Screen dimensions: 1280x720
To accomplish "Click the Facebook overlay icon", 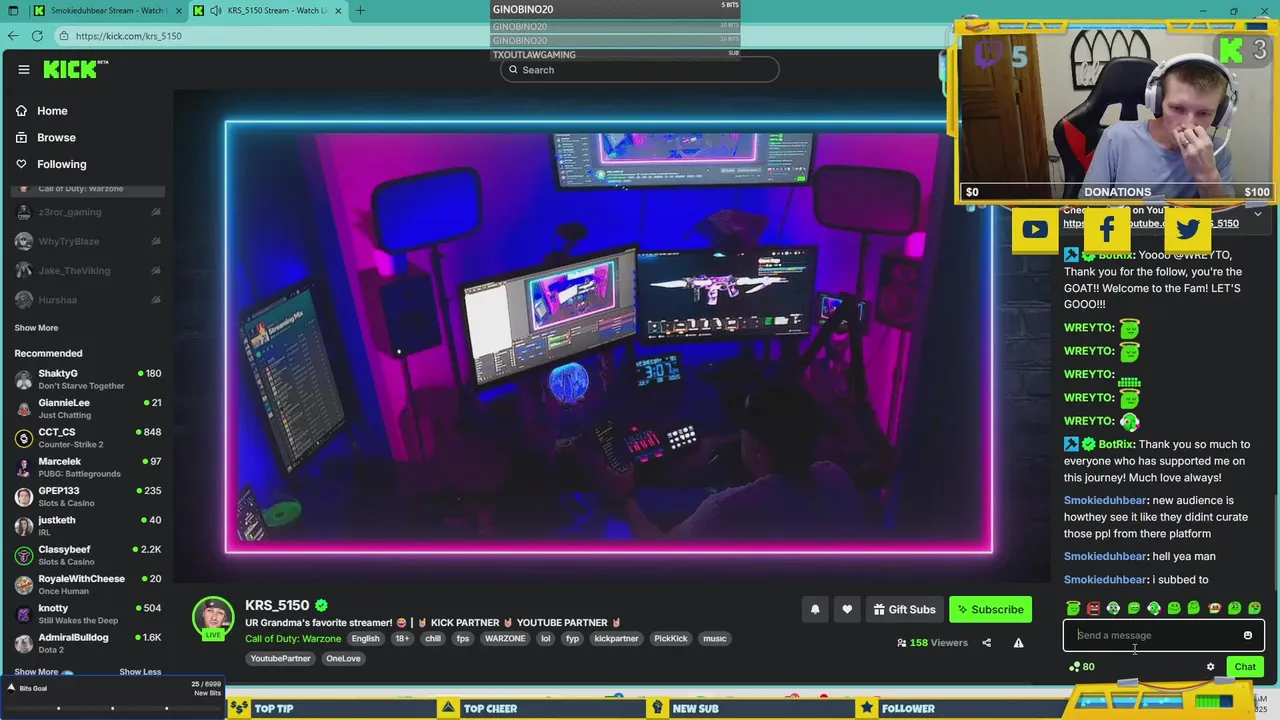I will 1107,230.
